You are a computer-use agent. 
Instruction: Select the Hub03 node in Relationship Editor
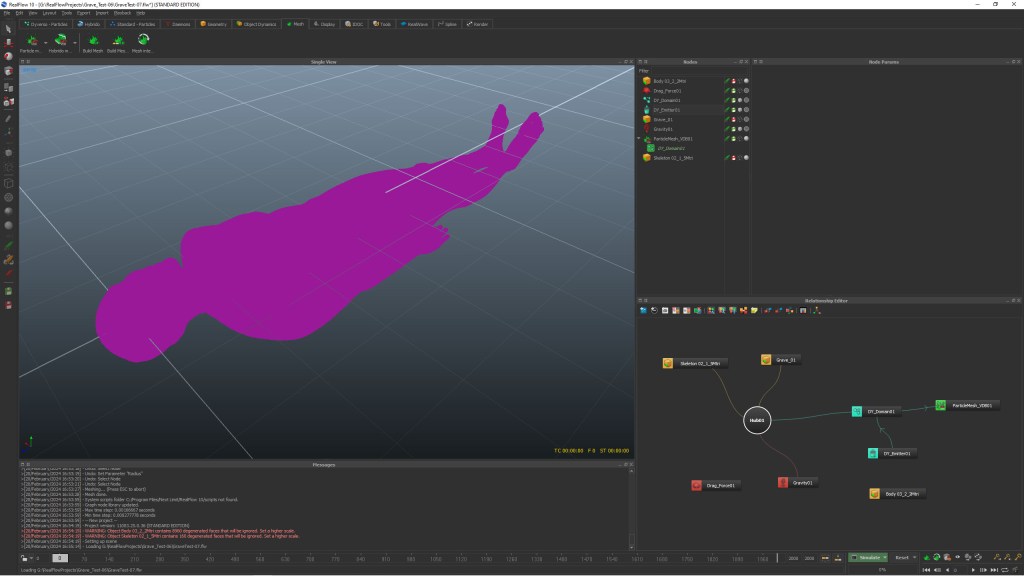coord(757,421)
